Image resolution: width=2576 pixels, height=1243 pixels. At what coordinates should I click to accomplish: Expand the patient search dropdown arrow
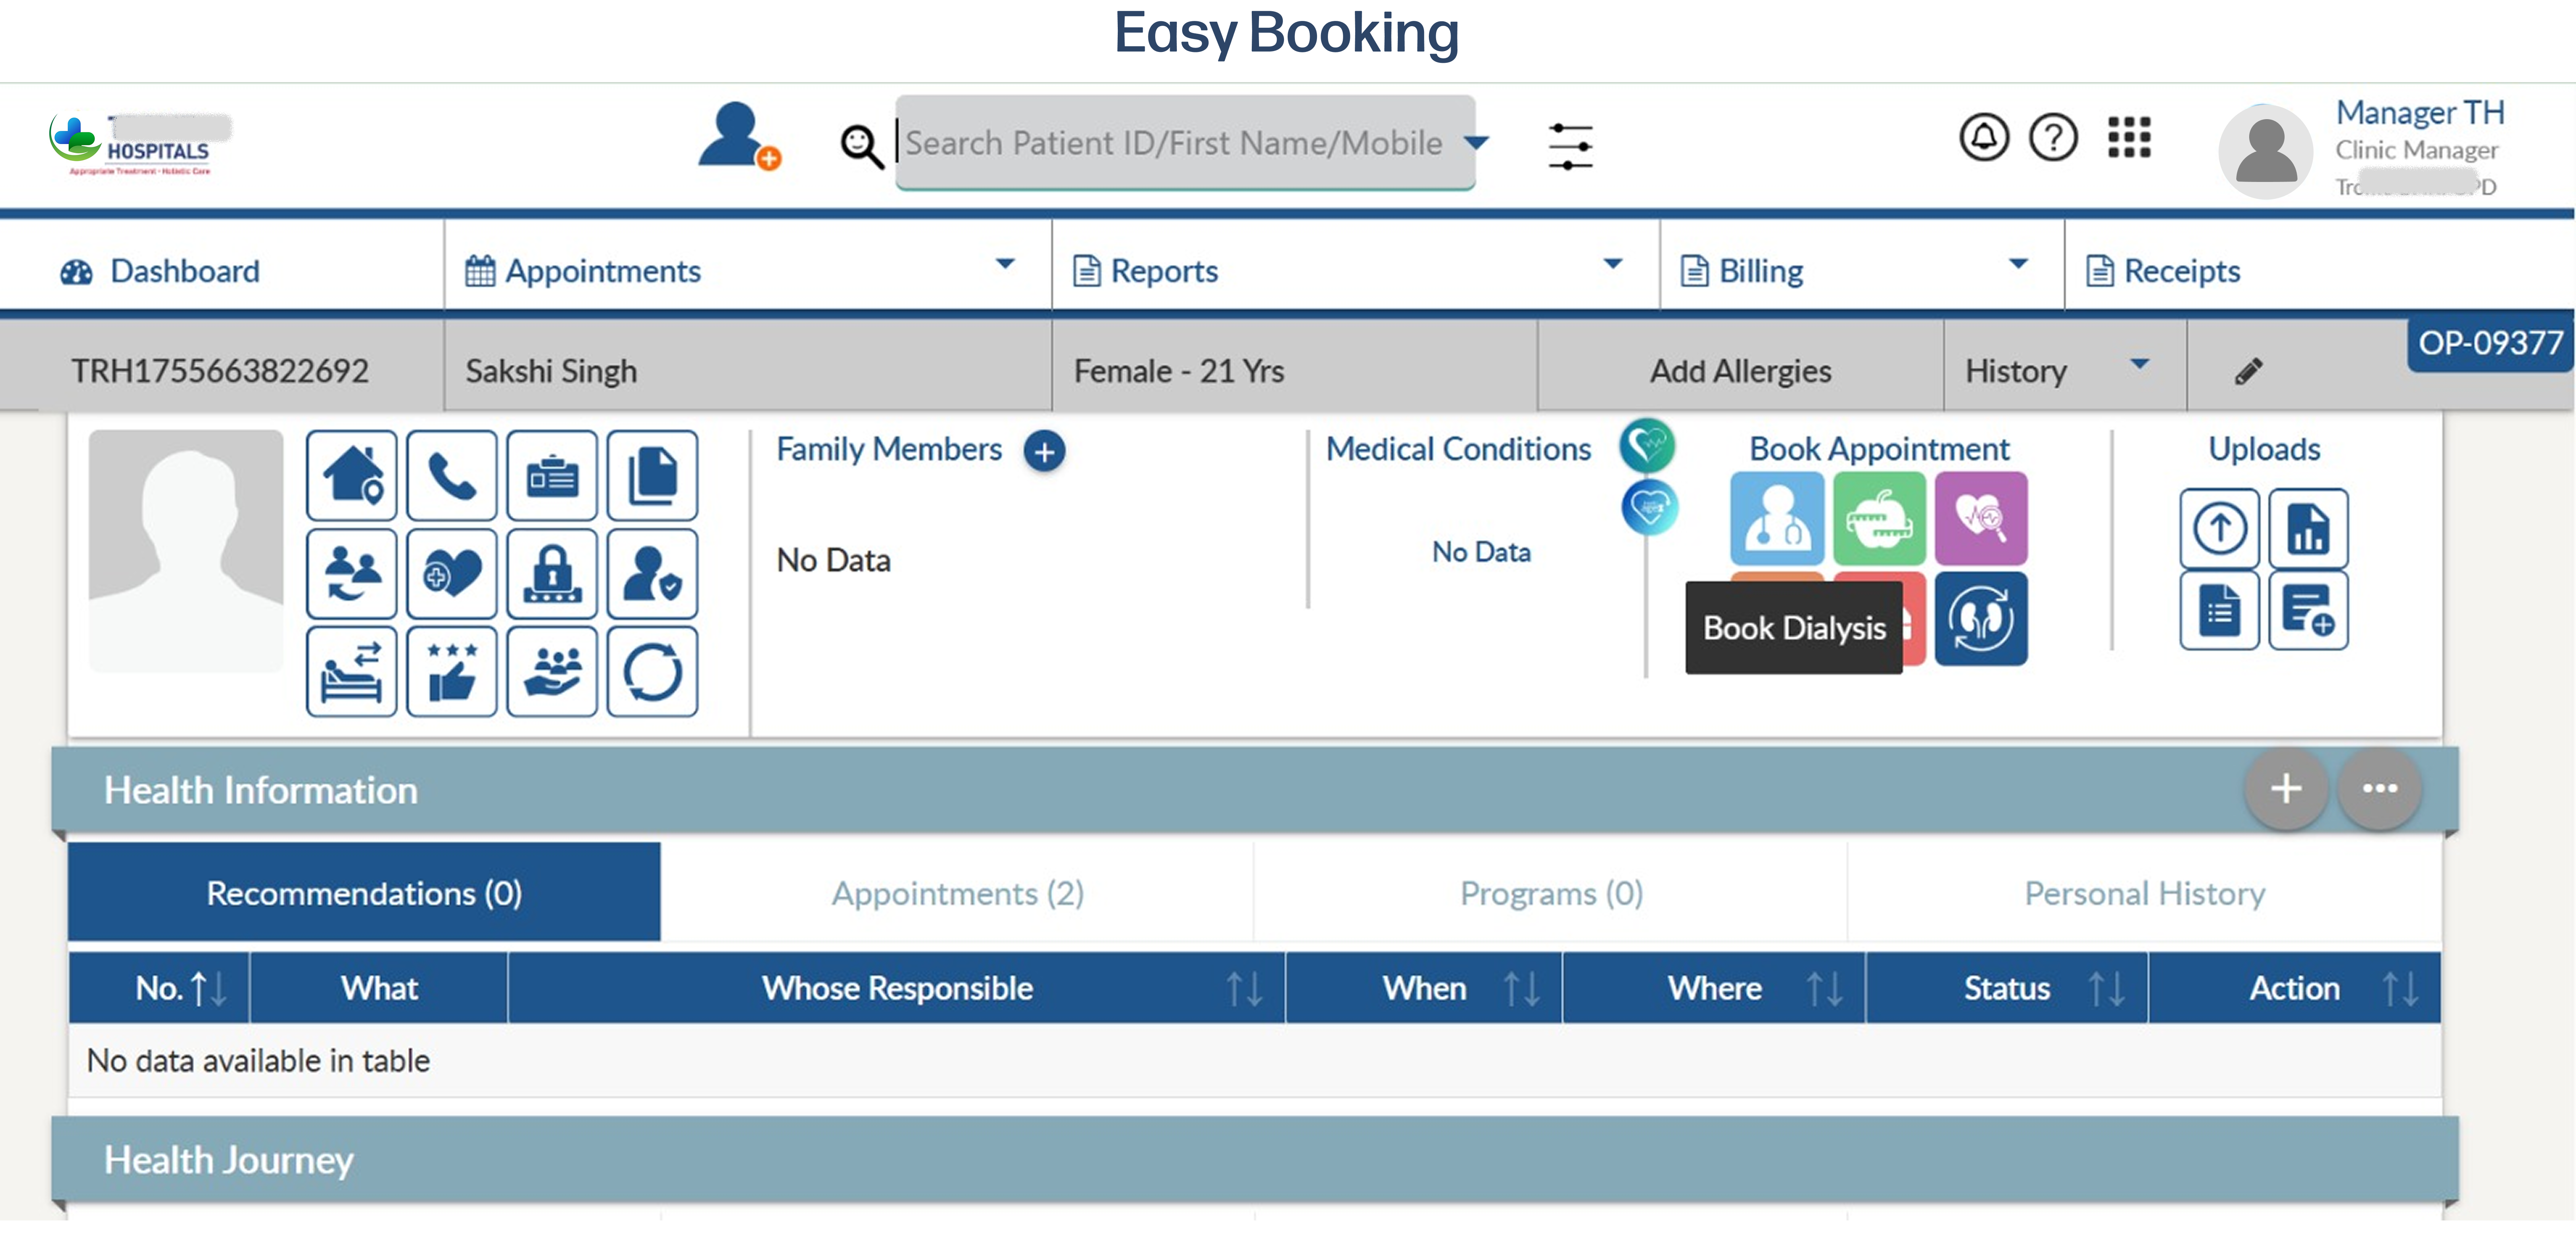pyautogui.click(x=1475, y=142)
